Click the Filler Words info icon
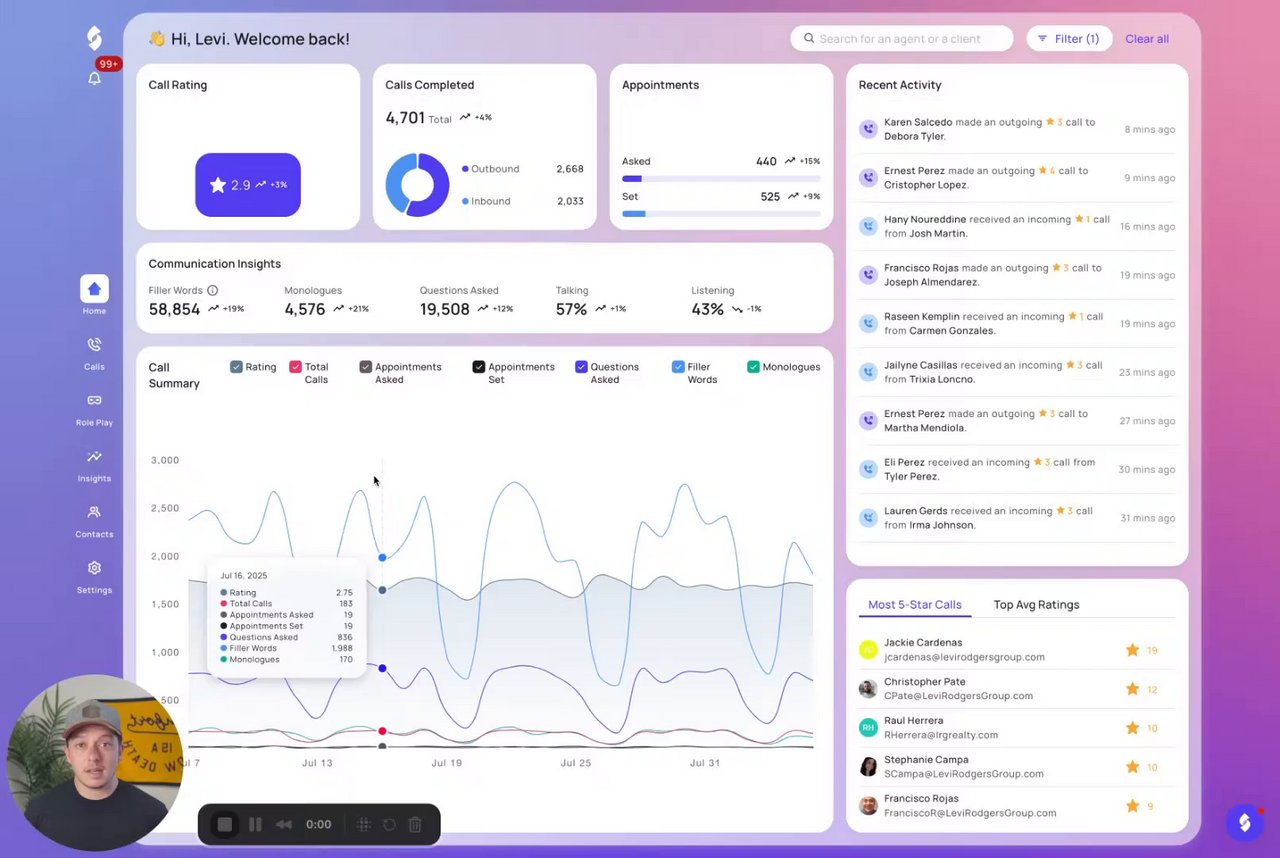The height and width of the screenshot is (858, 1280). pyautogui.click(x=212, y=291)
